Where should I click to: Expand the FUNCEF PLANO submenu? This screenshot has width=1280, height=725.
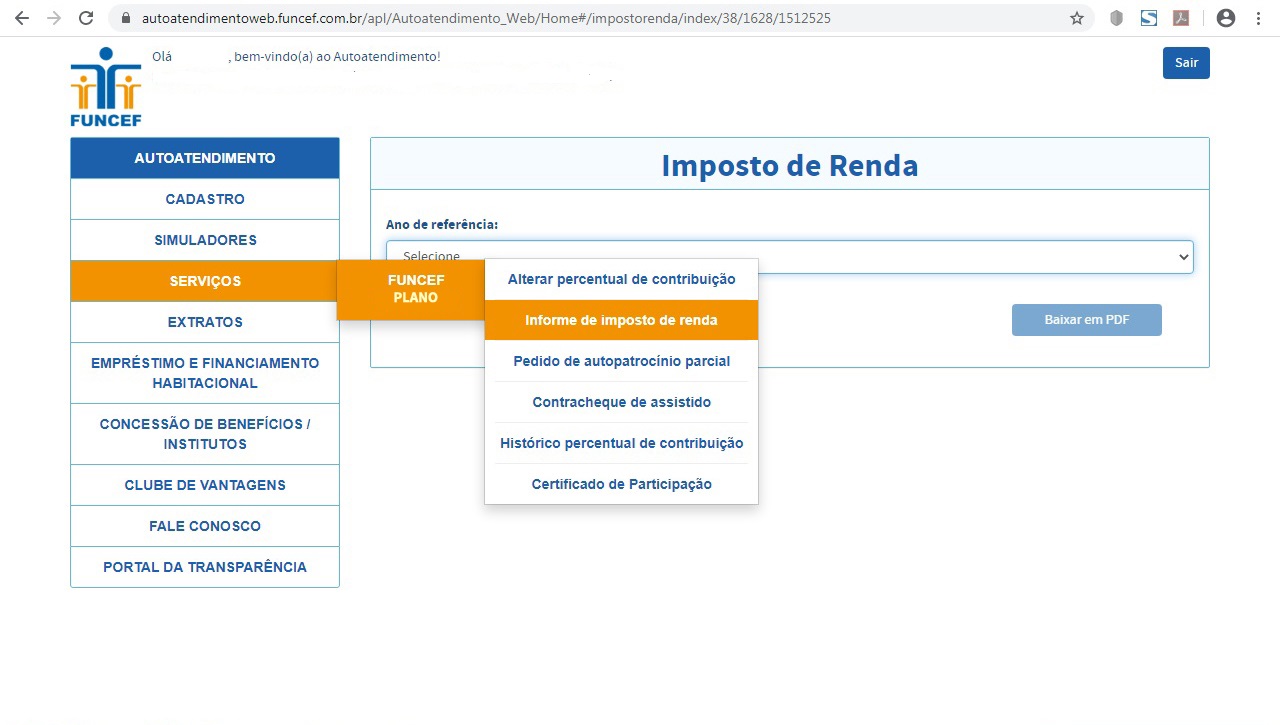click(x=415, y=289)
